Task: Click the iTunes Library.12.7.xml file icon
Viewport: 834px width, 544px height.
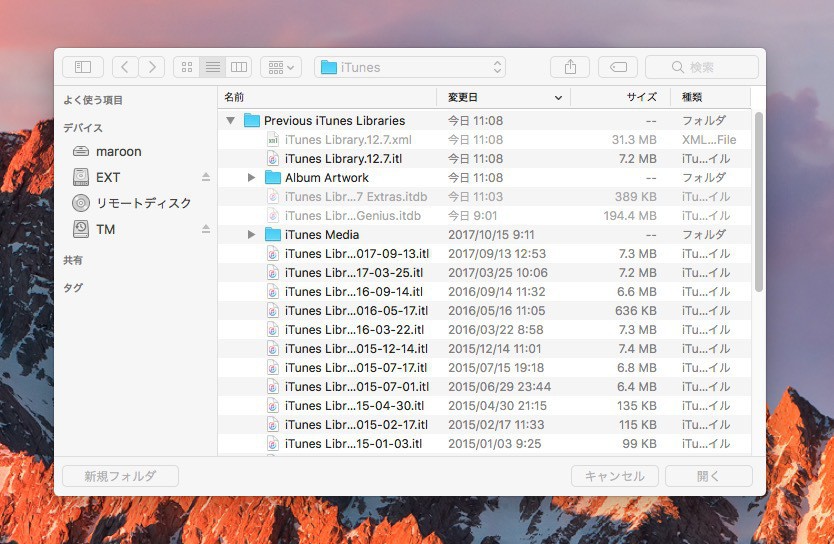Action: click(272, 140)
